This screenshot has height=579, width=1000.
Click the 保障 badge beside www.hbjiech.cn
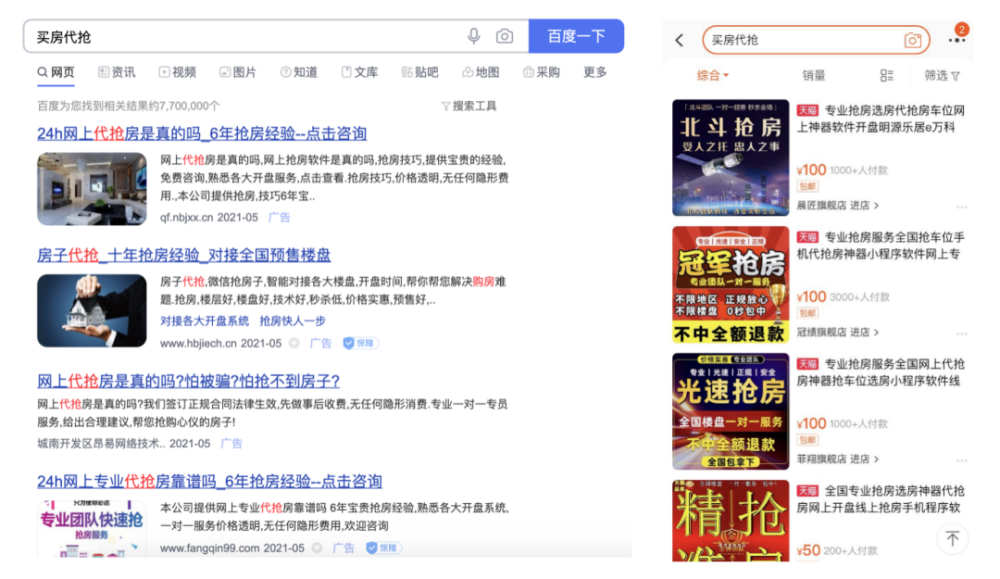tap(360, 343)
